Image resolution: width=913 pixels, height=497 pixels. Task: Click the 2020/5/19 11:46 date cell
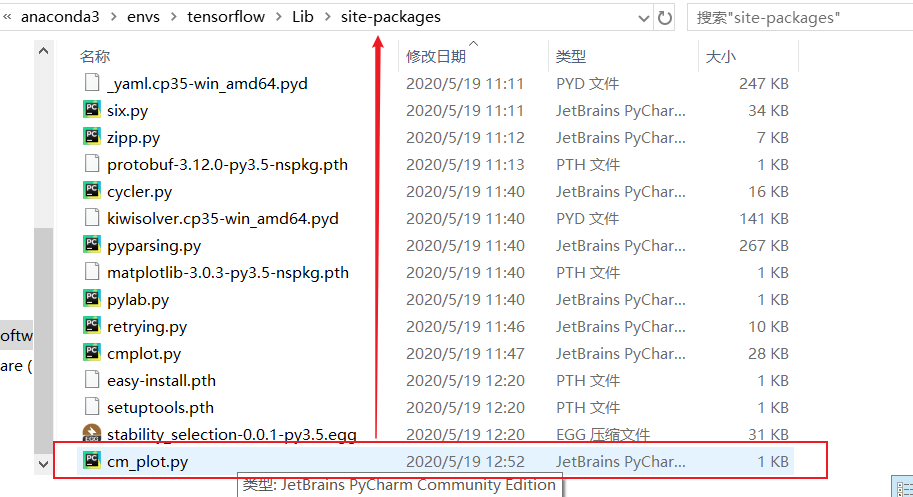[x=465, y=326]
